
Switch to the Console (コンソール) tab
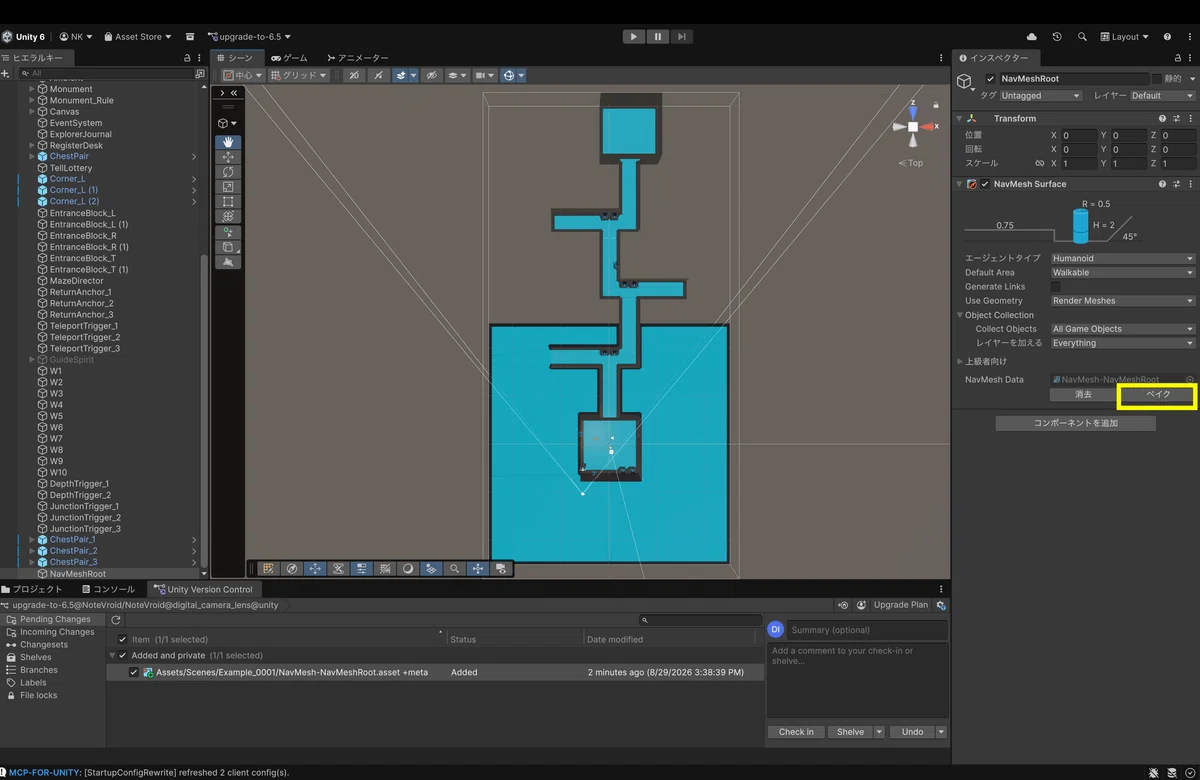pyautogui.click(x=108, y=590)
